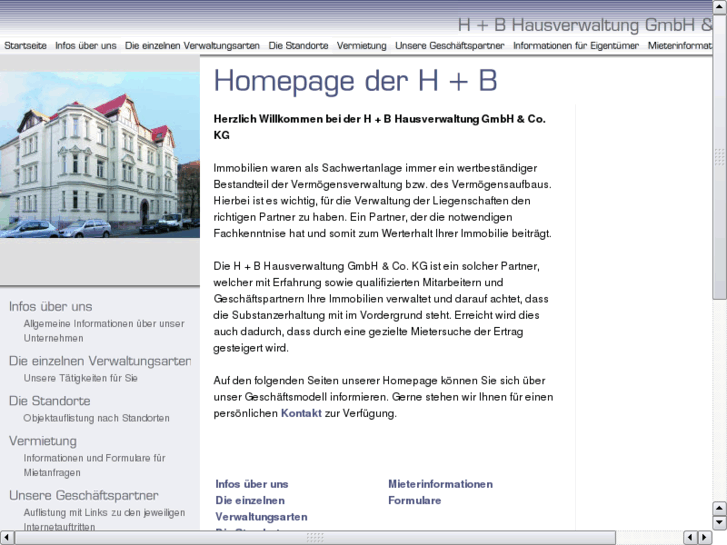Click sidebar text Objektauflistung nach Standorten
This screenshot has height=545, width=727.
point(96,418)
